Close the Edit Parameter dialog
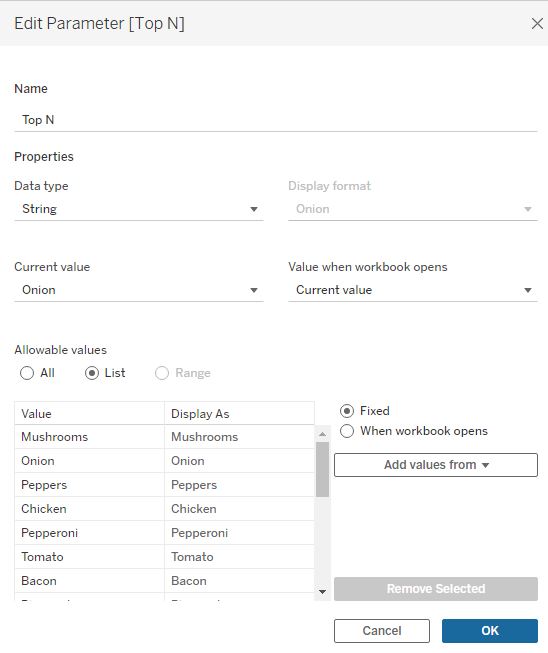This screenshot has width=548, height=653. tap(537, 23)
